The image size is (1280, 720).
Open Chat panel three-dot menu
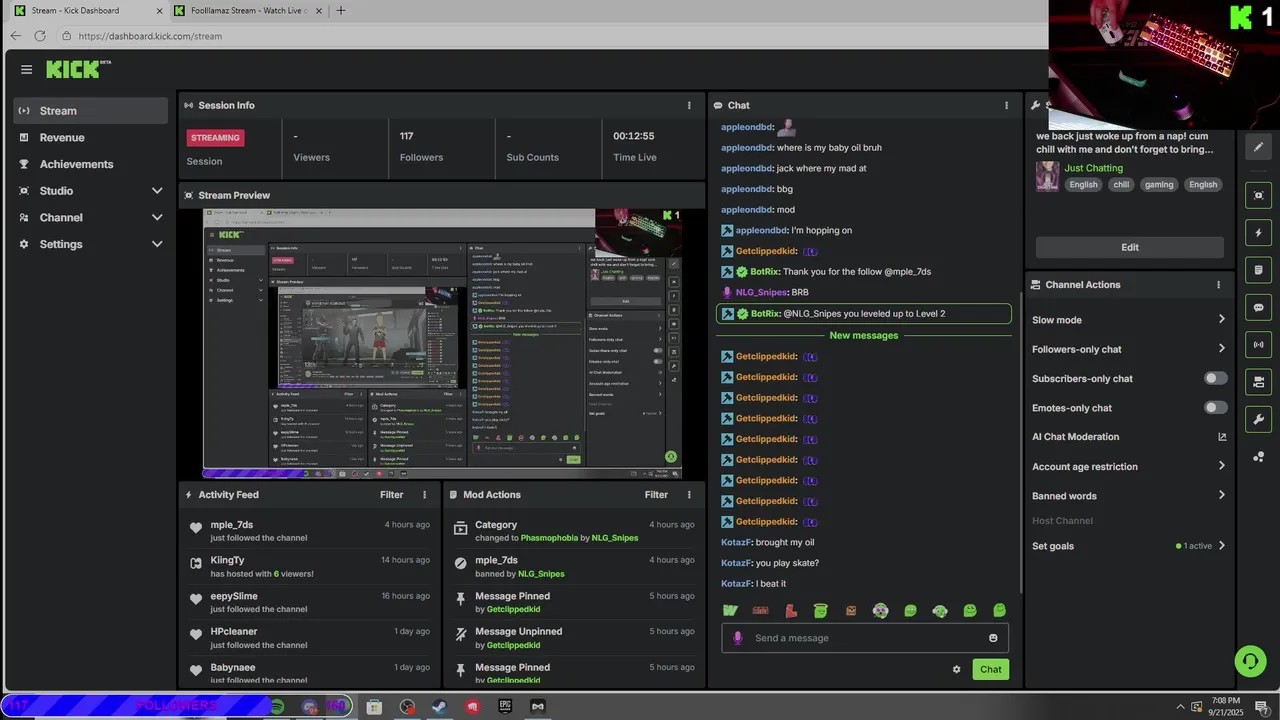(1006, 105)
